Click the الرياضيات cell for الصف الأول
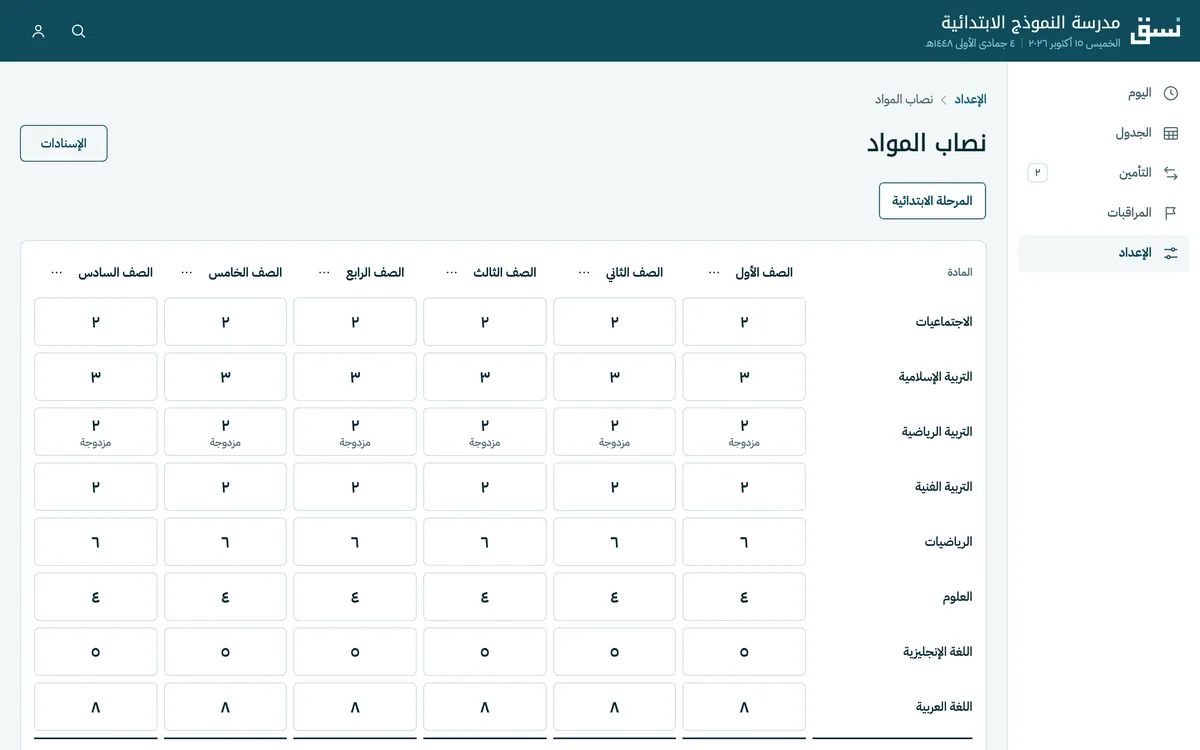Viewport: 1200px width, 750px height. click(x=744, y=542)
